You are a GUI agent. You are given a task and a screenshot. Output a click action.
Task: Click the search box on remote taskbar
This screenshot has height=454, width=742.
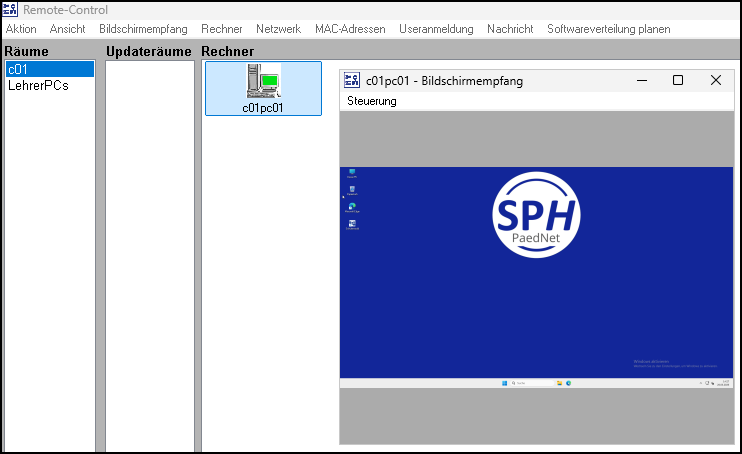[532, 383]
